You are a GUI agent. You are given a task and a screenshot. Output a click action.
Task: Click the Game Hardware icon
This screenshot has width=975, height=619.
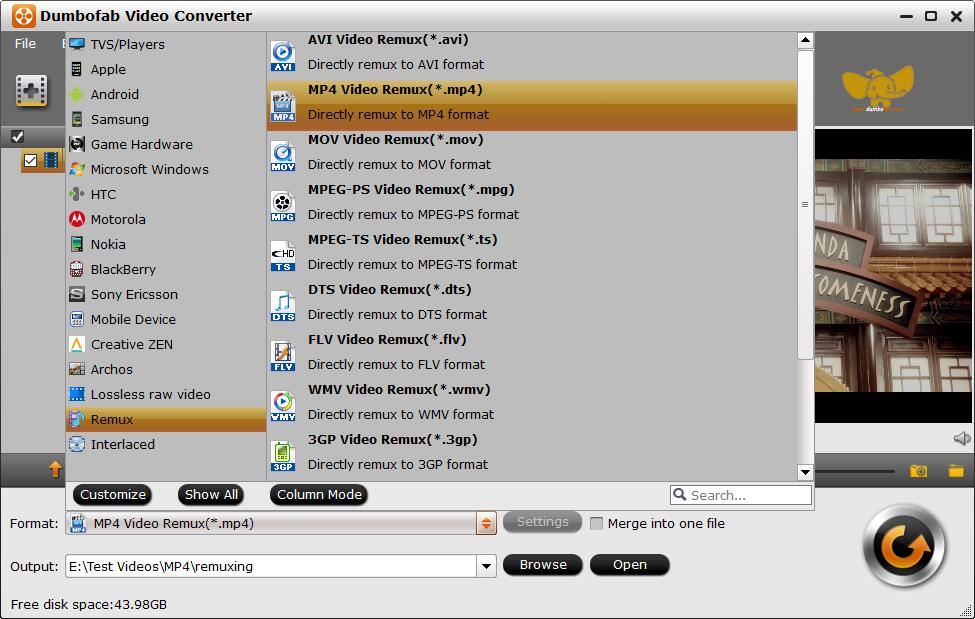tap(76, 144)
